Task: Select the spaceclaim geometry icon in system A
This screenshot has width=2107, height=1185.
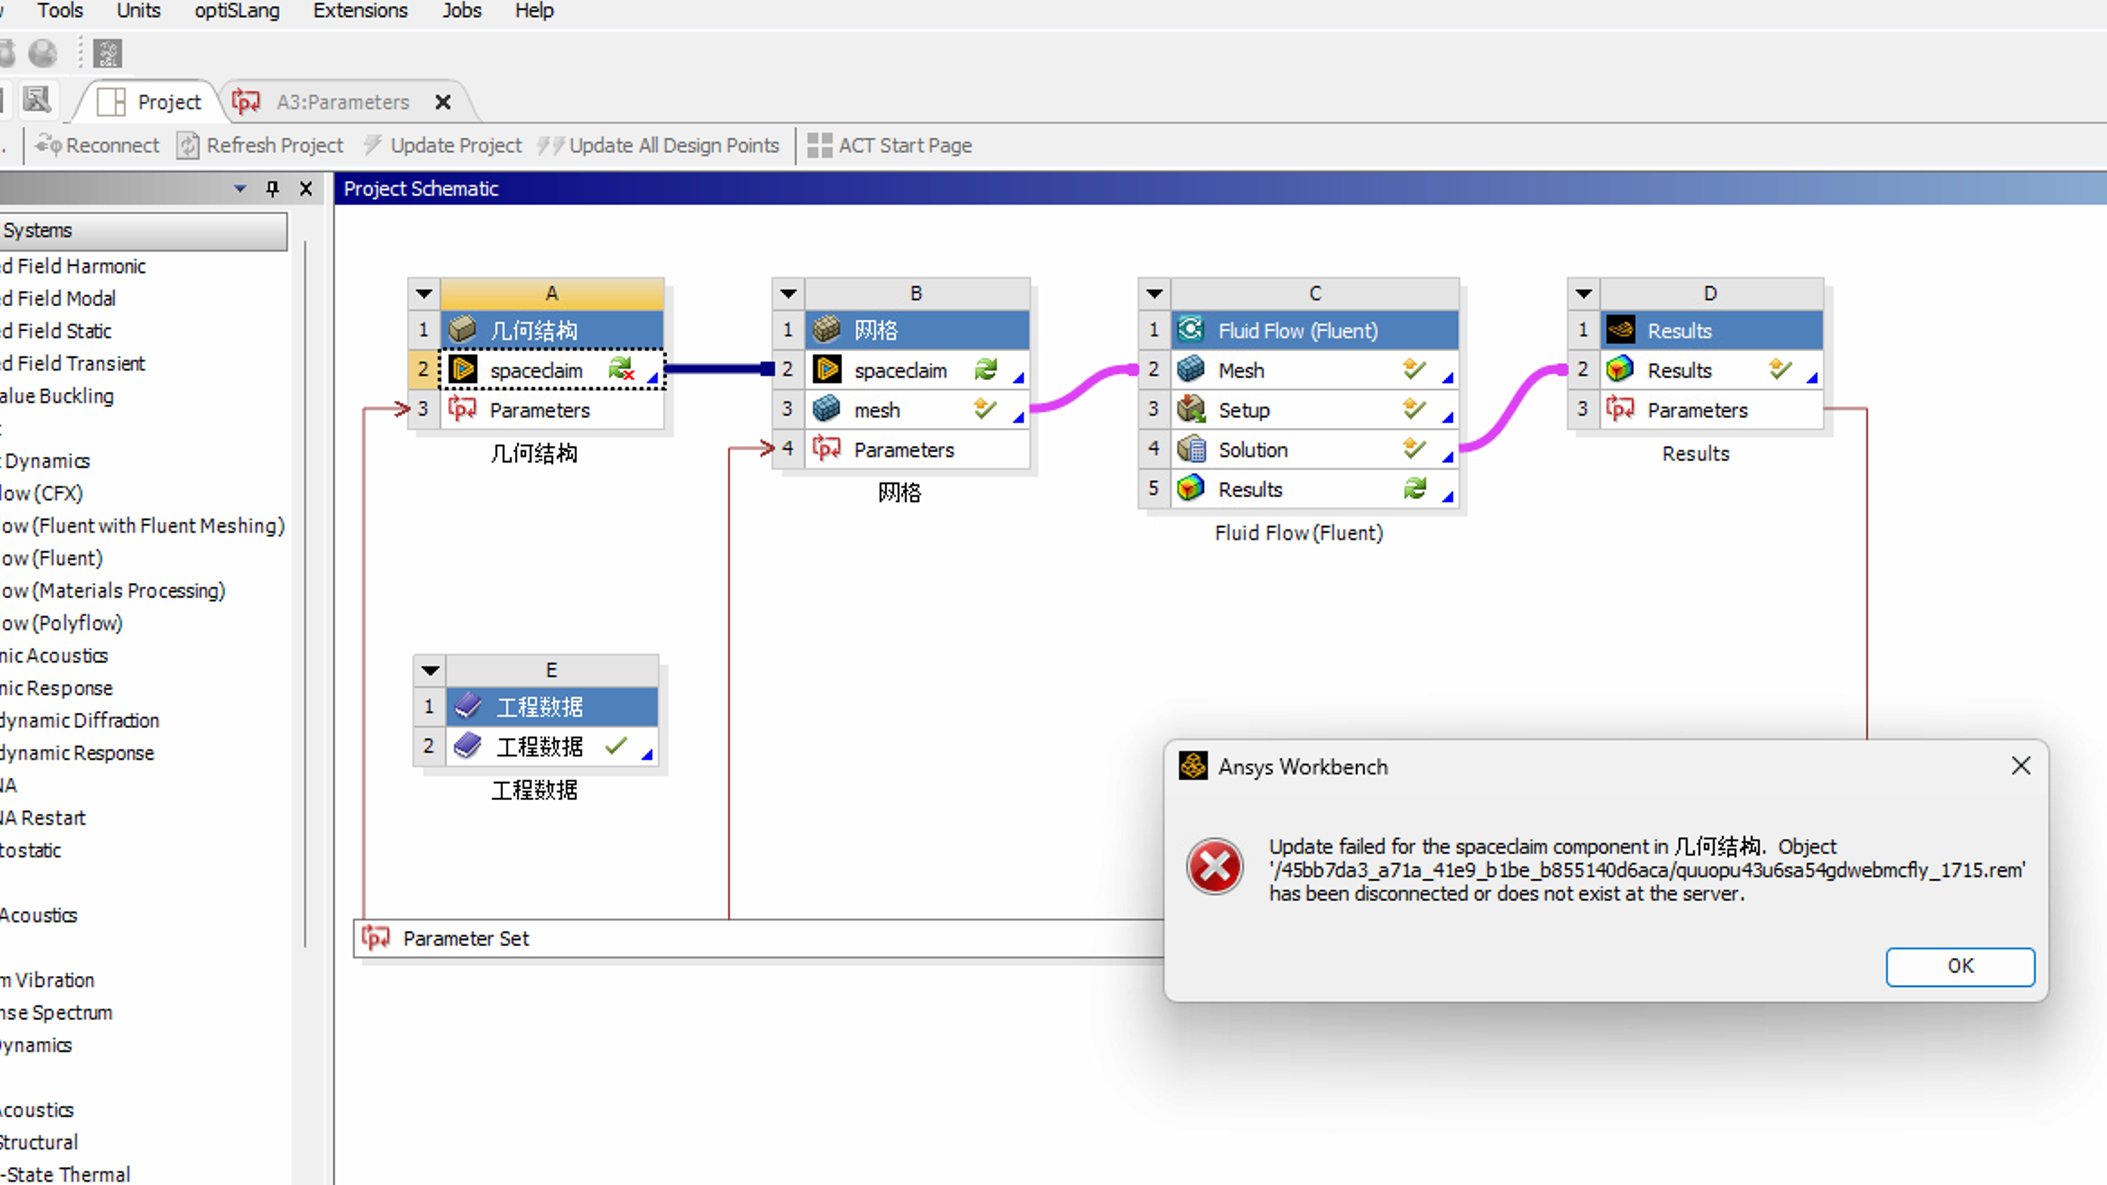Action: pos(463,370)
